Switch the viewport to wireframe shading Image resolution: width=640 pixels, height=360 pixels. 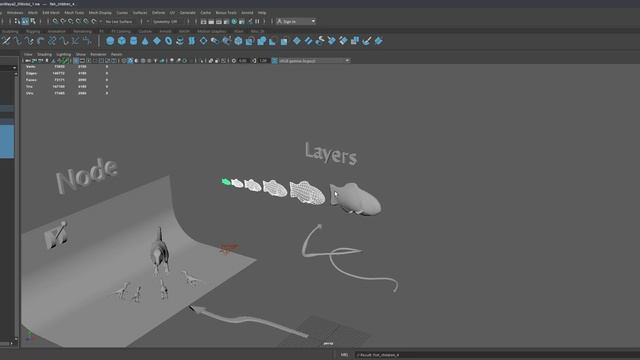click(x=124, y=61)
